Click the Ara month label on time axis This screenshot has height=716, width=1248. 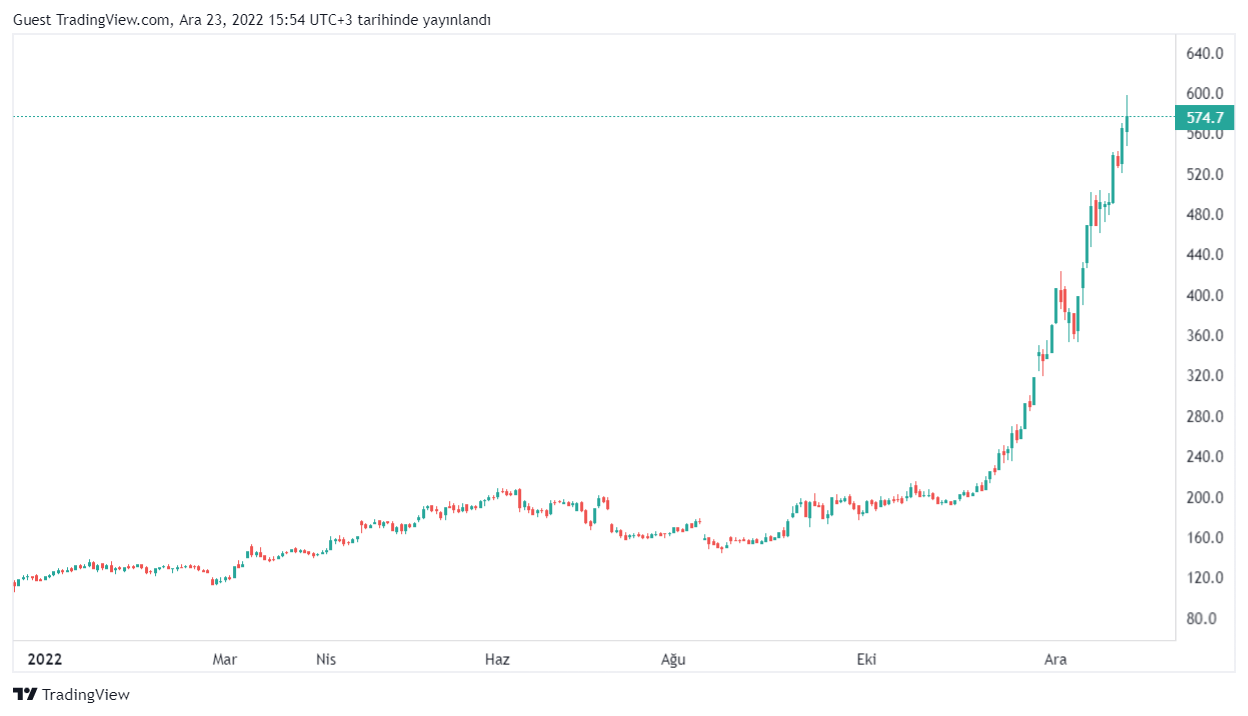tap(1055, 659)
